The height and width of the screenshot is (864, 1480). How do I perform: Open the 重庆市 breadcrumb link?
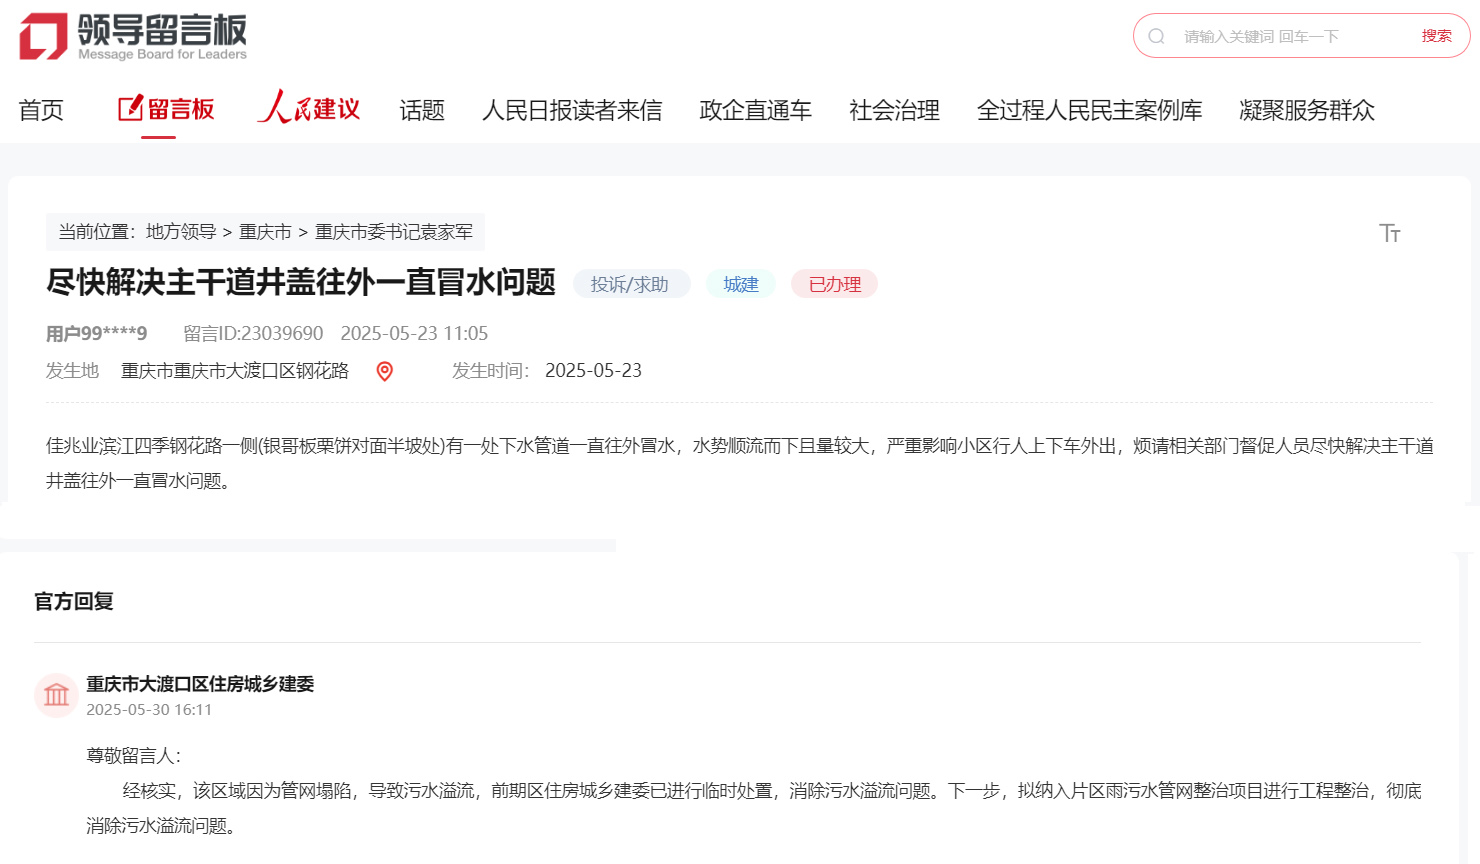264,231
